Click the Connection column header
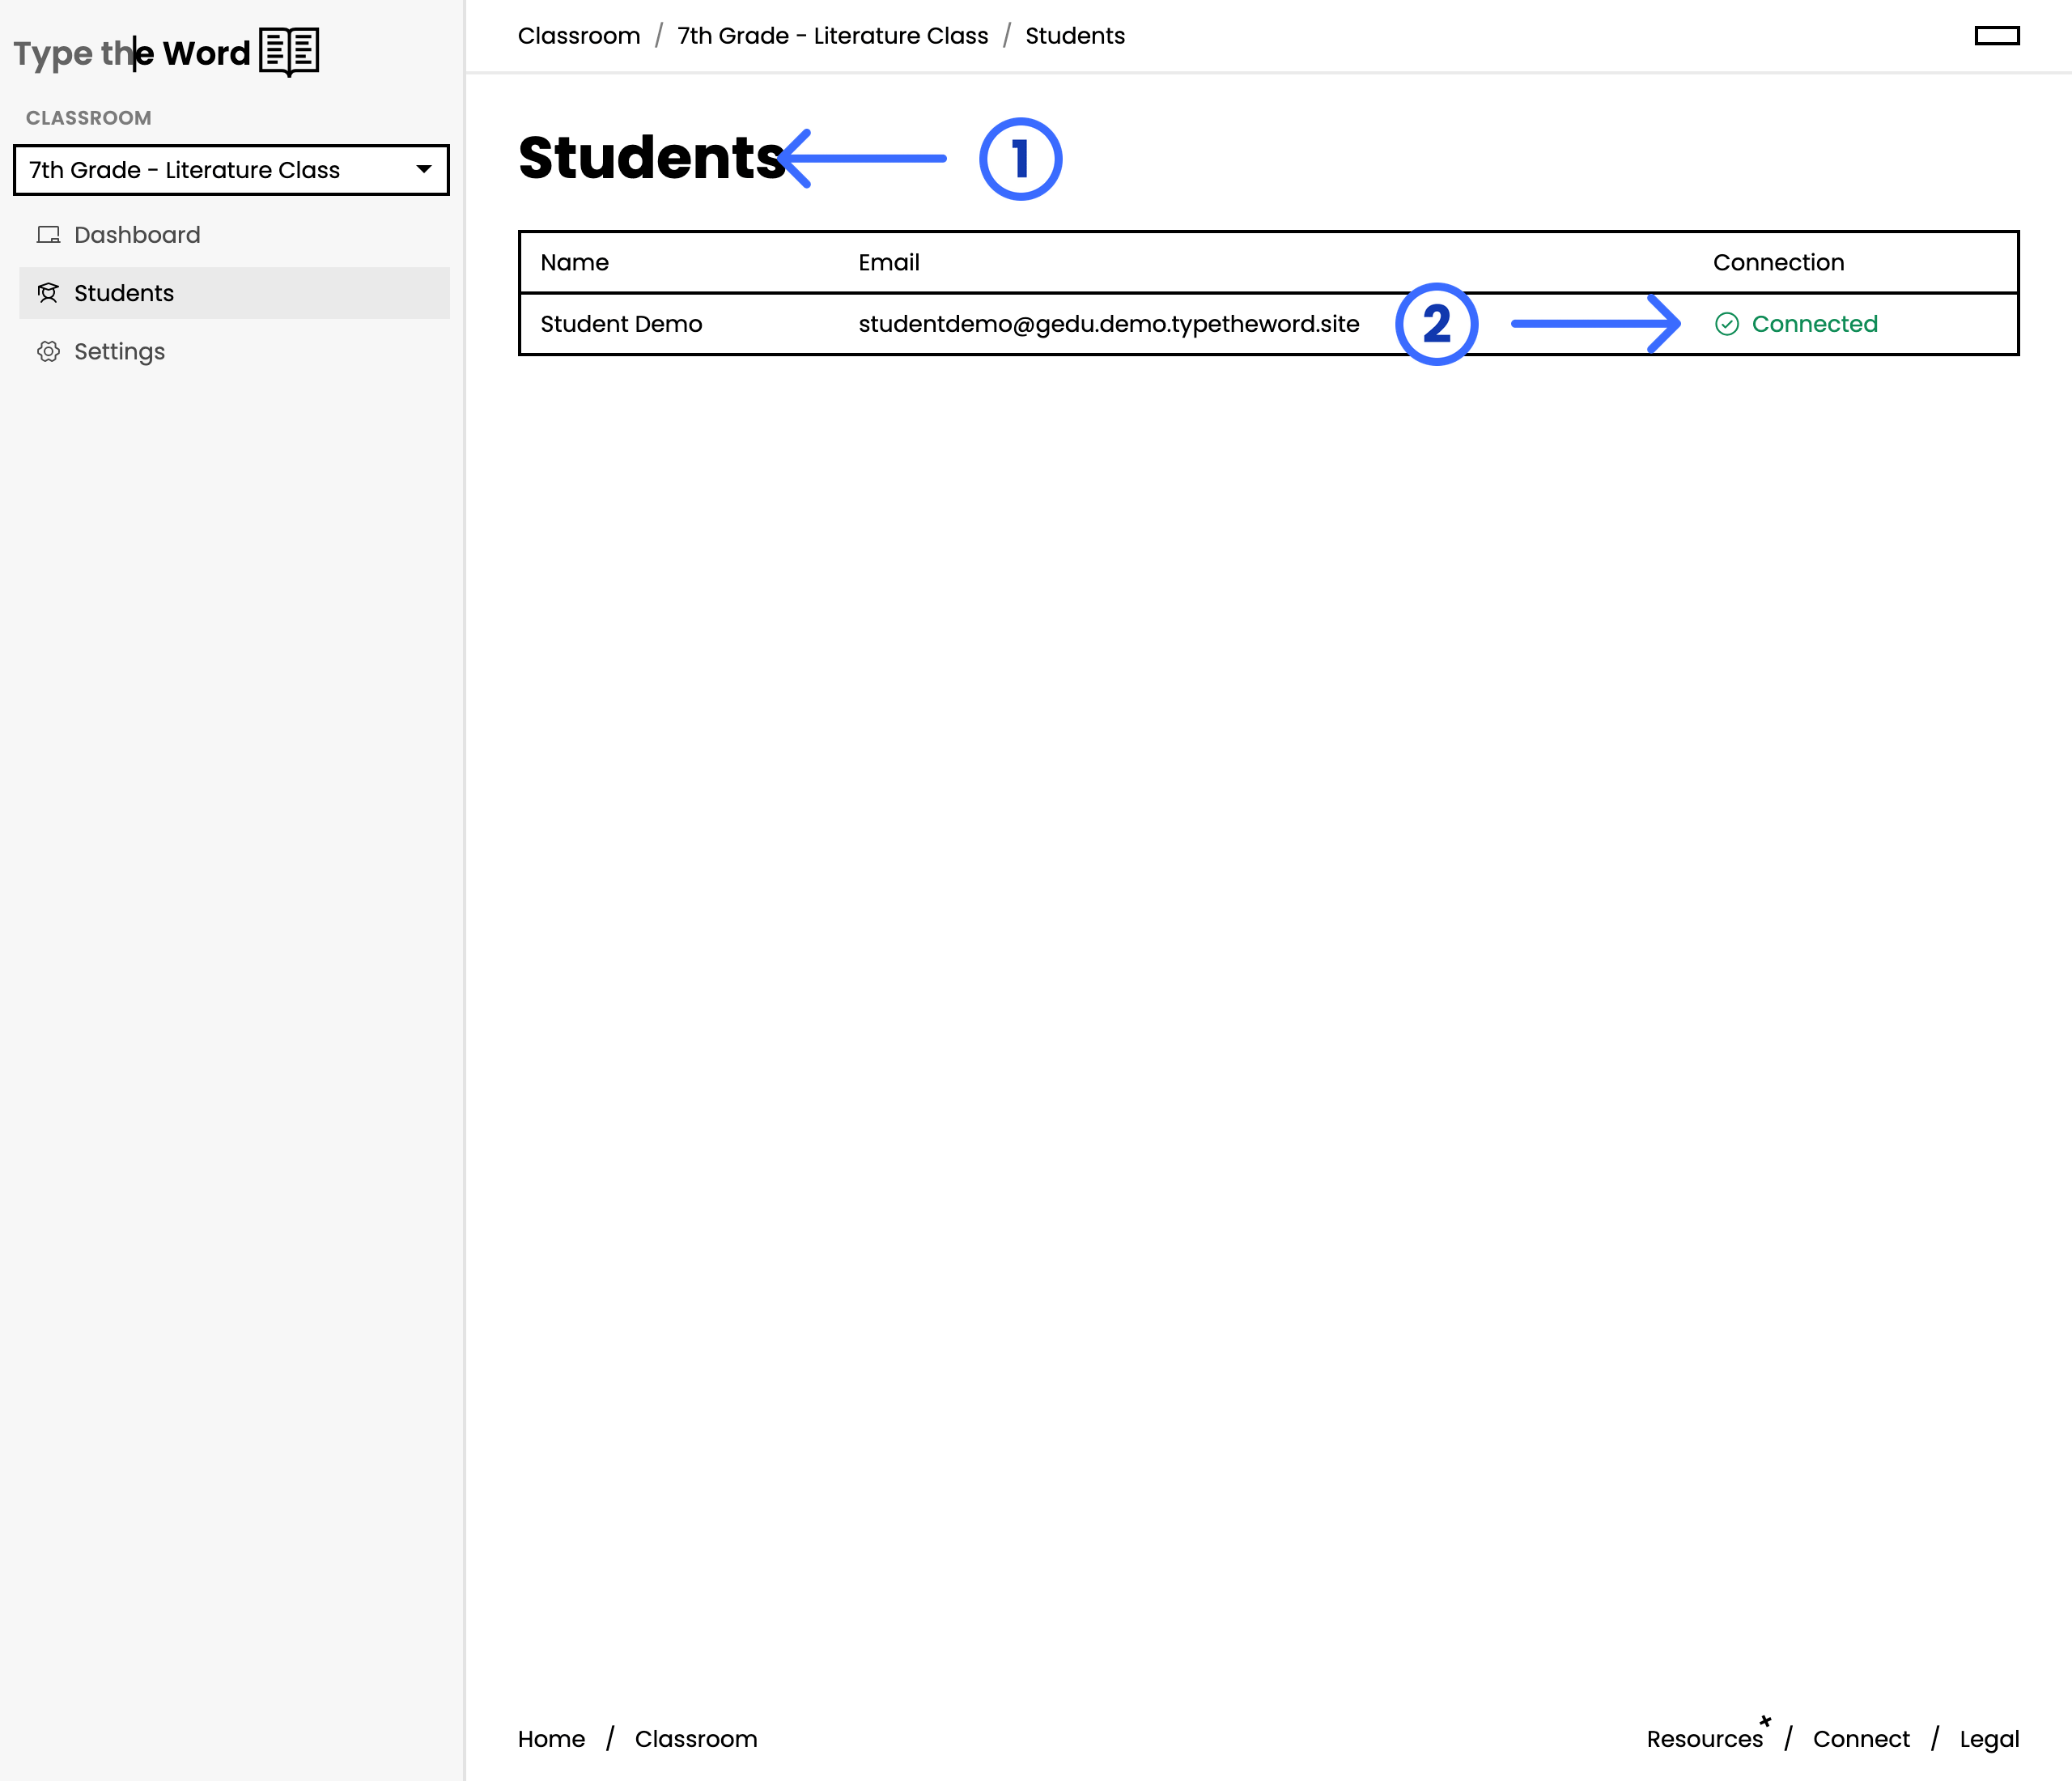 pos(1778,263)
